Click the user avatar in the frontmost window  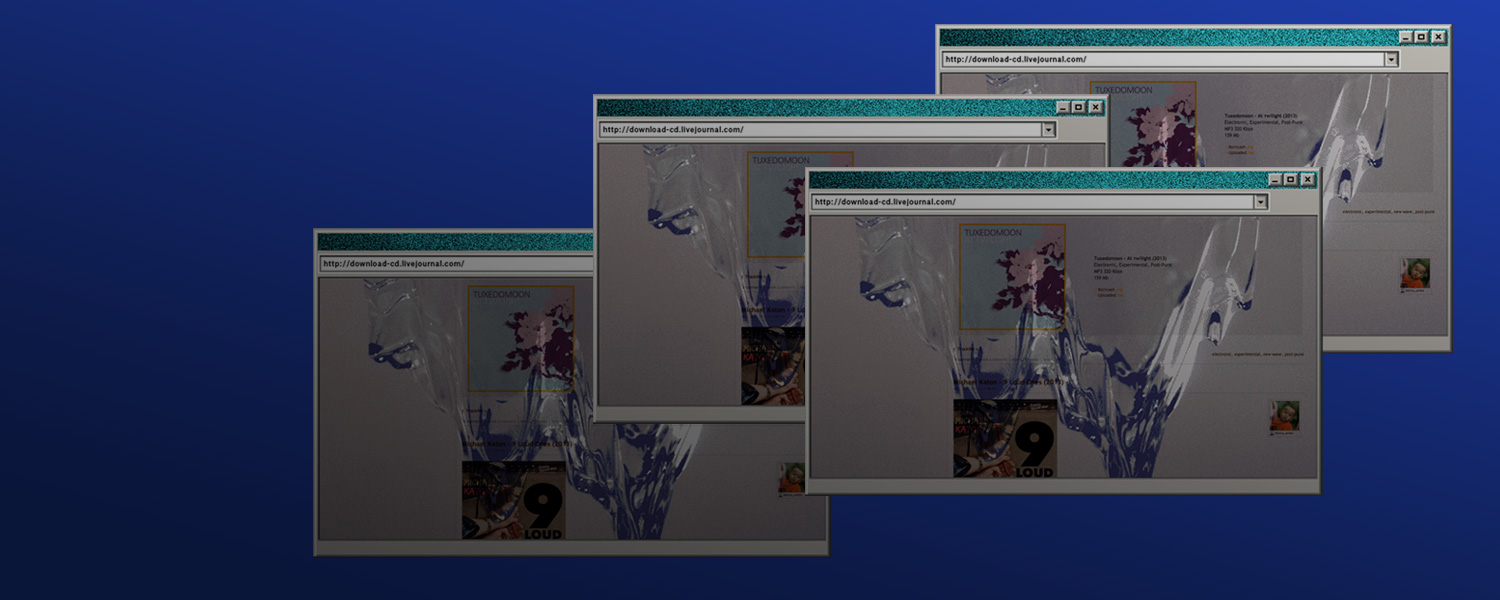click(1285, 415)
